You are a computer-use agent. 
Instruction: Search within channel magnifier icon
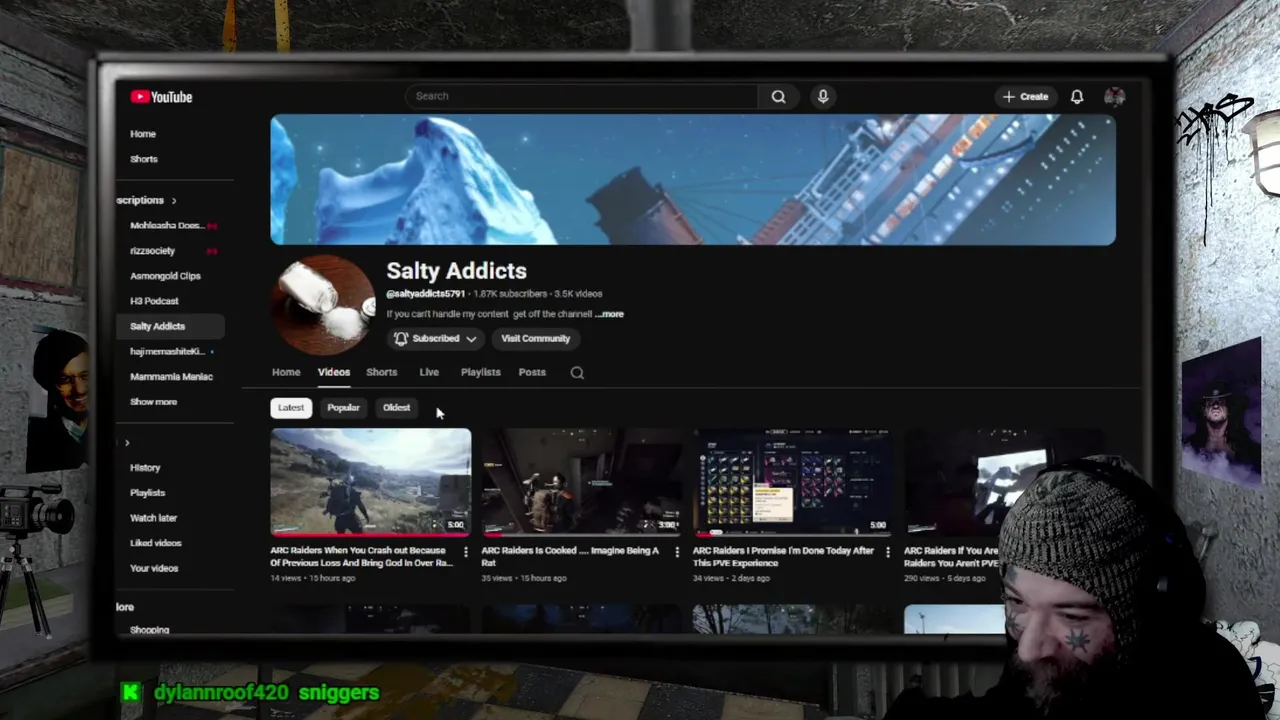(577, 372)
